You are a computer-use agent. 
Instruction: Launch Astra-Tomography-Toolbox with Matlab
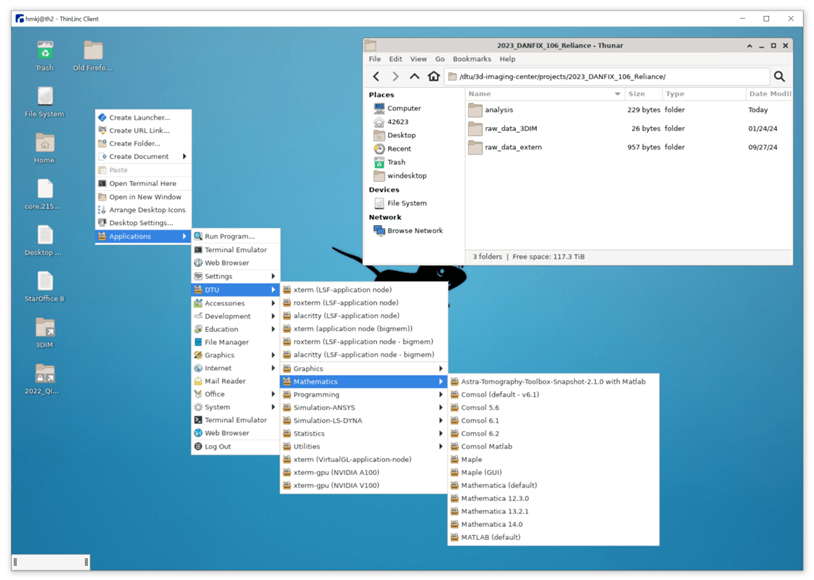(553, 382)
